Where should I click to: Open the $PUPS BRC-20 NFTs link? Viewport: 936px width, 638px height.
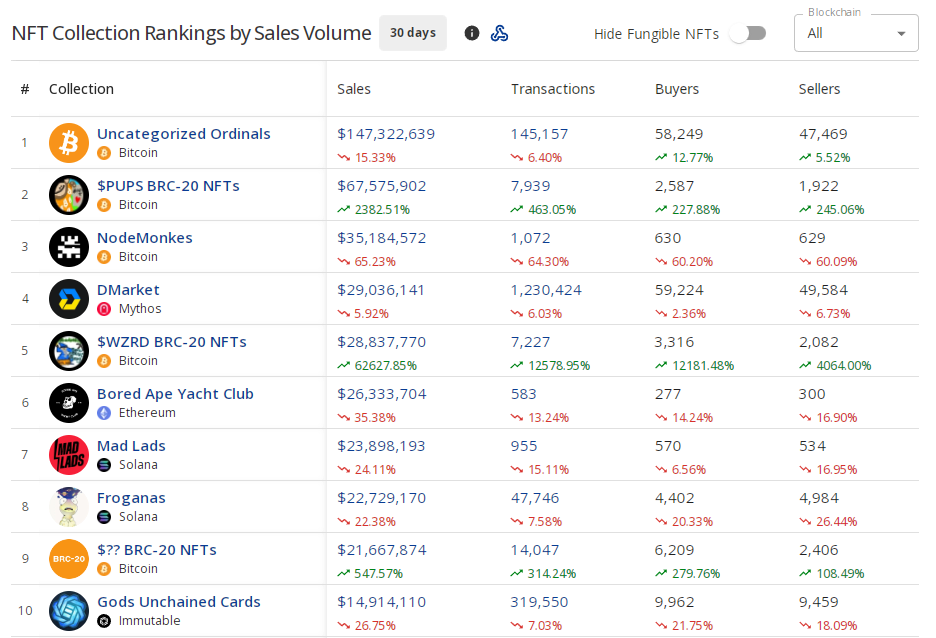(168, 186)
